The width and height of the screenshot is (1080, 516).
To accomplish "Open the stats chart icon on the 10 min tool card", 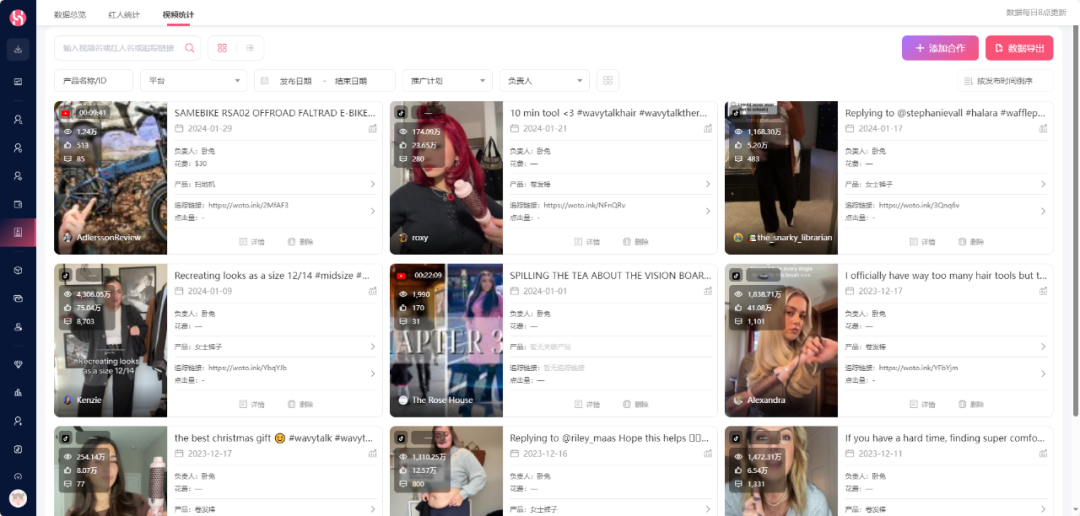I will tap(708, 129).
